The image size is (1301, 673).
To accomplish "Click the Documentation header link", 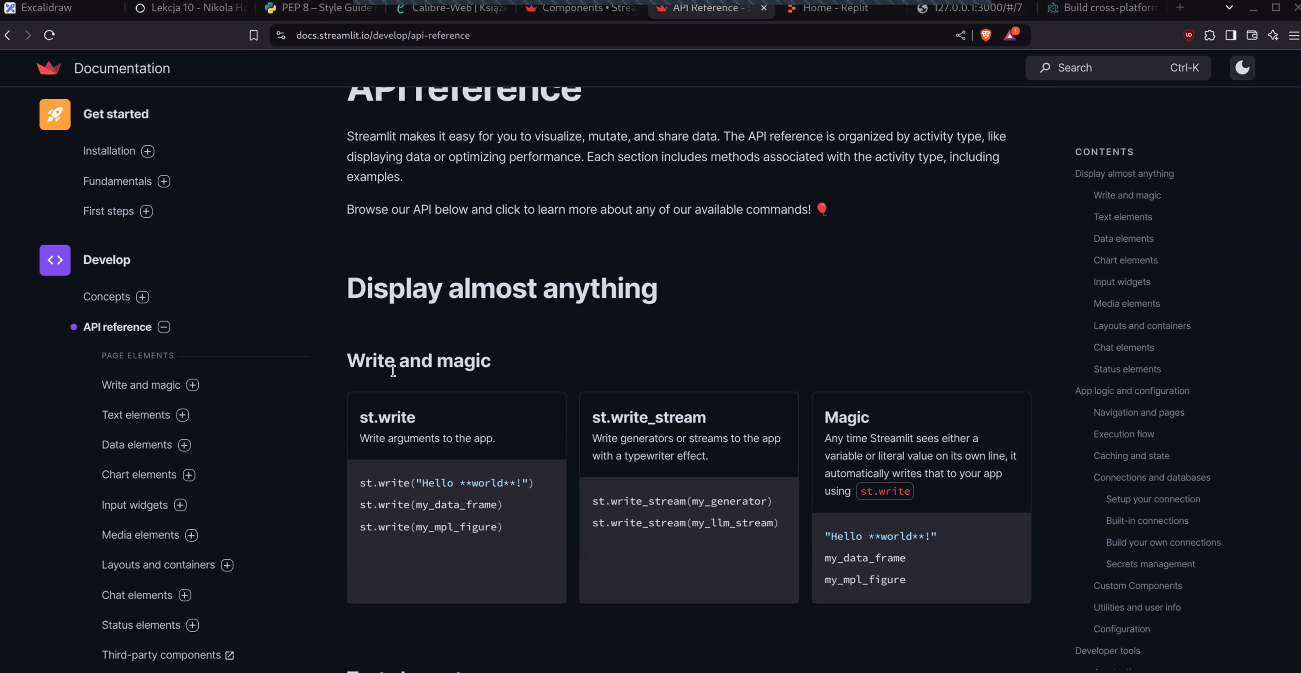I will pos(122,68).
